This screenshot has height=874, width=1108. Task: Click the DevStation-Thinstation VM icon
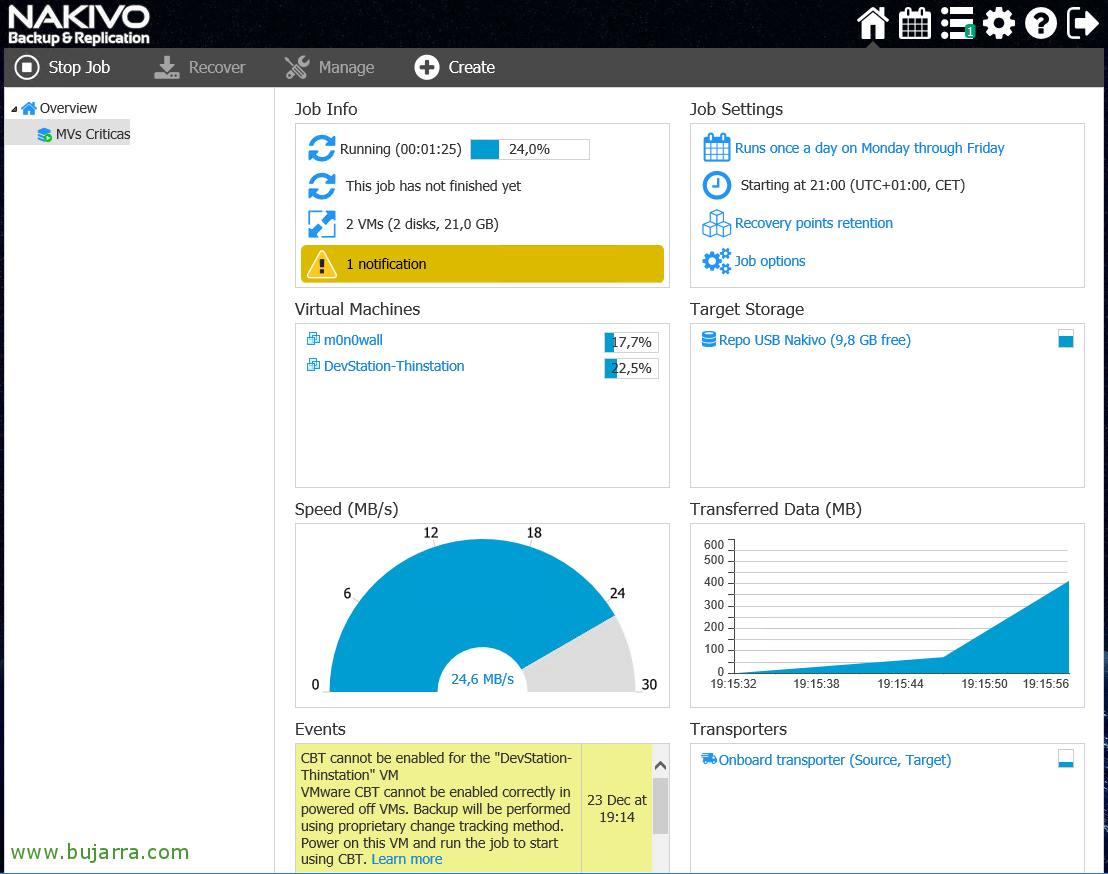click(313, 365)
